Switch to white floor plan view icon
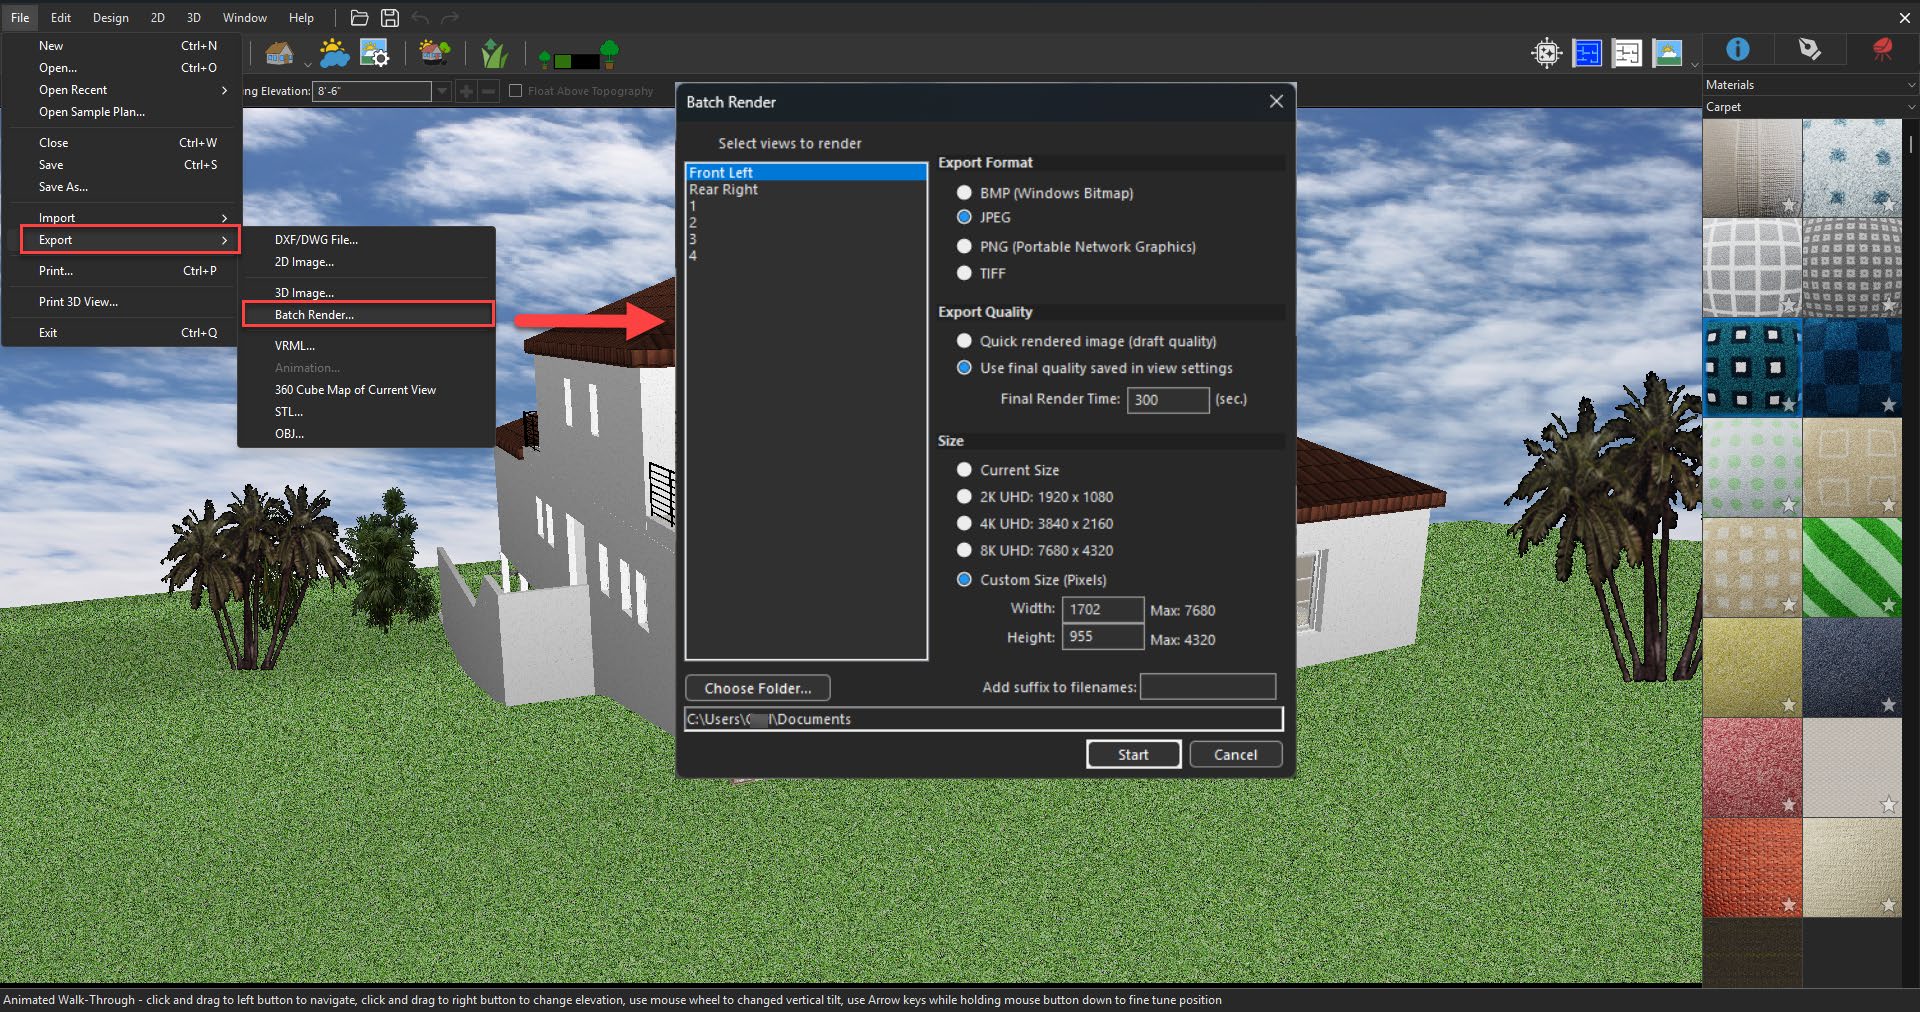Image resolution: width=1920 pixels, height=1012 pixels. point(1627,53)
